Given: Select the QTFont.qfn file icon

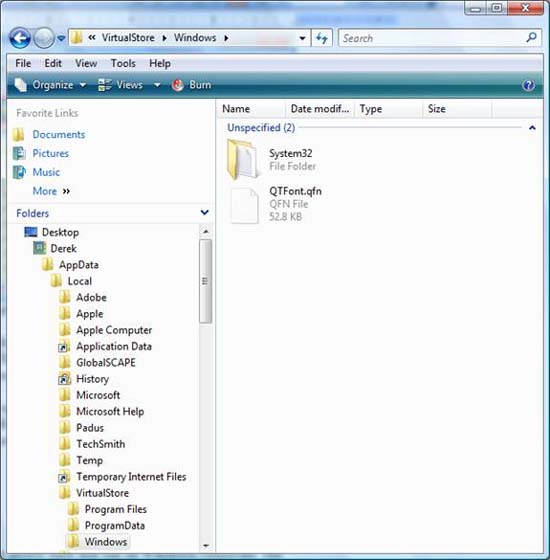Looking at the screenshot, I should (x=244, y=205).
